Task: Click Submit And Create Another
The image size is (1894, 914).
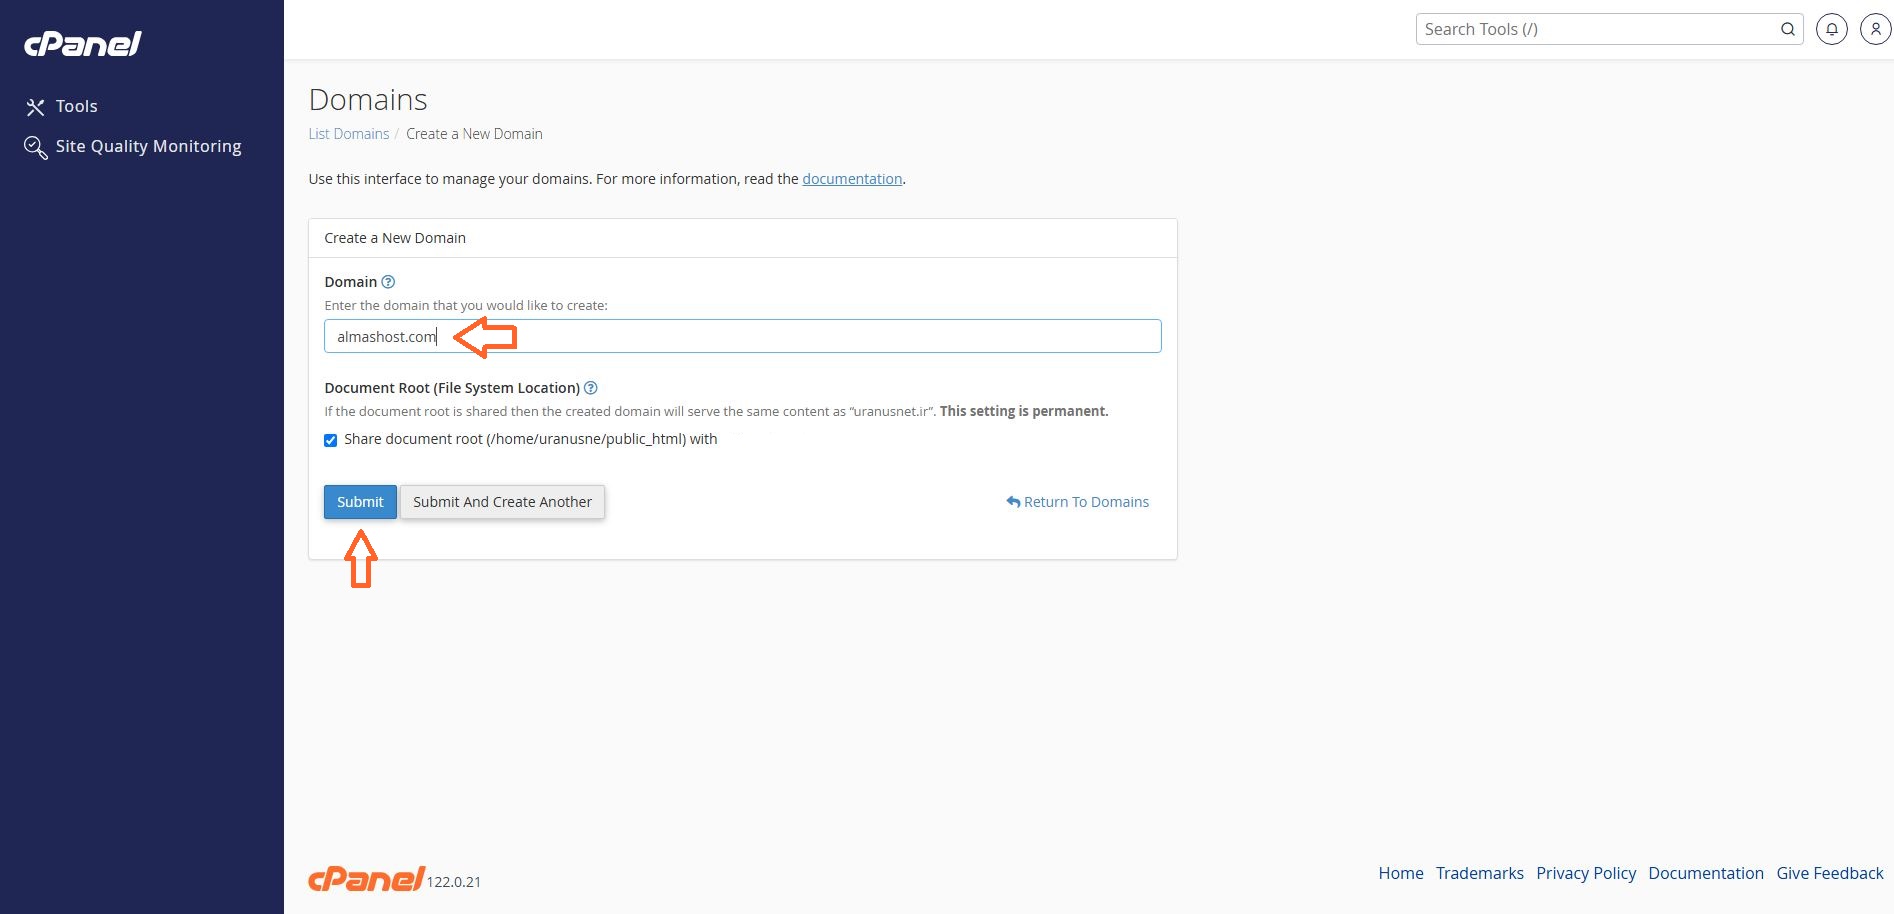Action: coord(502,502)
